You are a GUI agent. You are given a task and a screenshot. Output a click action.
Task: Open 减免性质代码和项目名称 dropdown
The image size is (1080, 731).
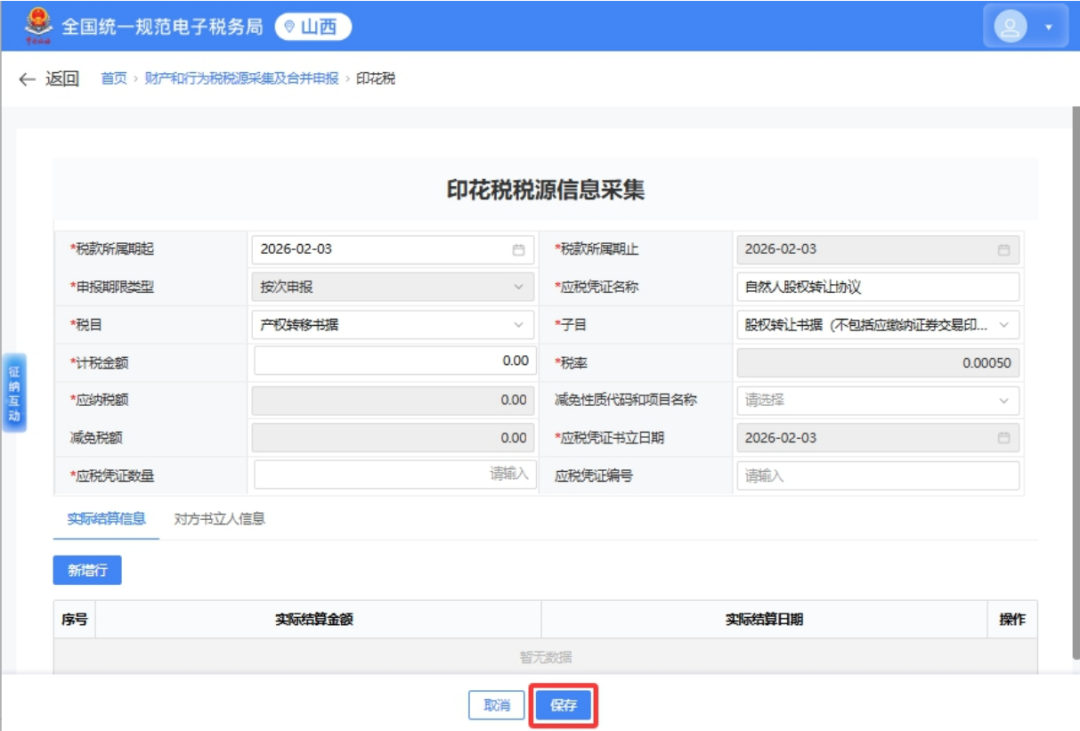tap(878, 400)
